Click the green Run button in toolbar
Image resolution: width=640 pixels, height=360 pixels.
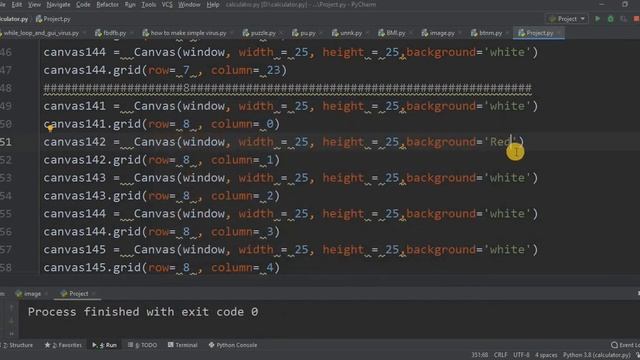[x=598, y=19]
